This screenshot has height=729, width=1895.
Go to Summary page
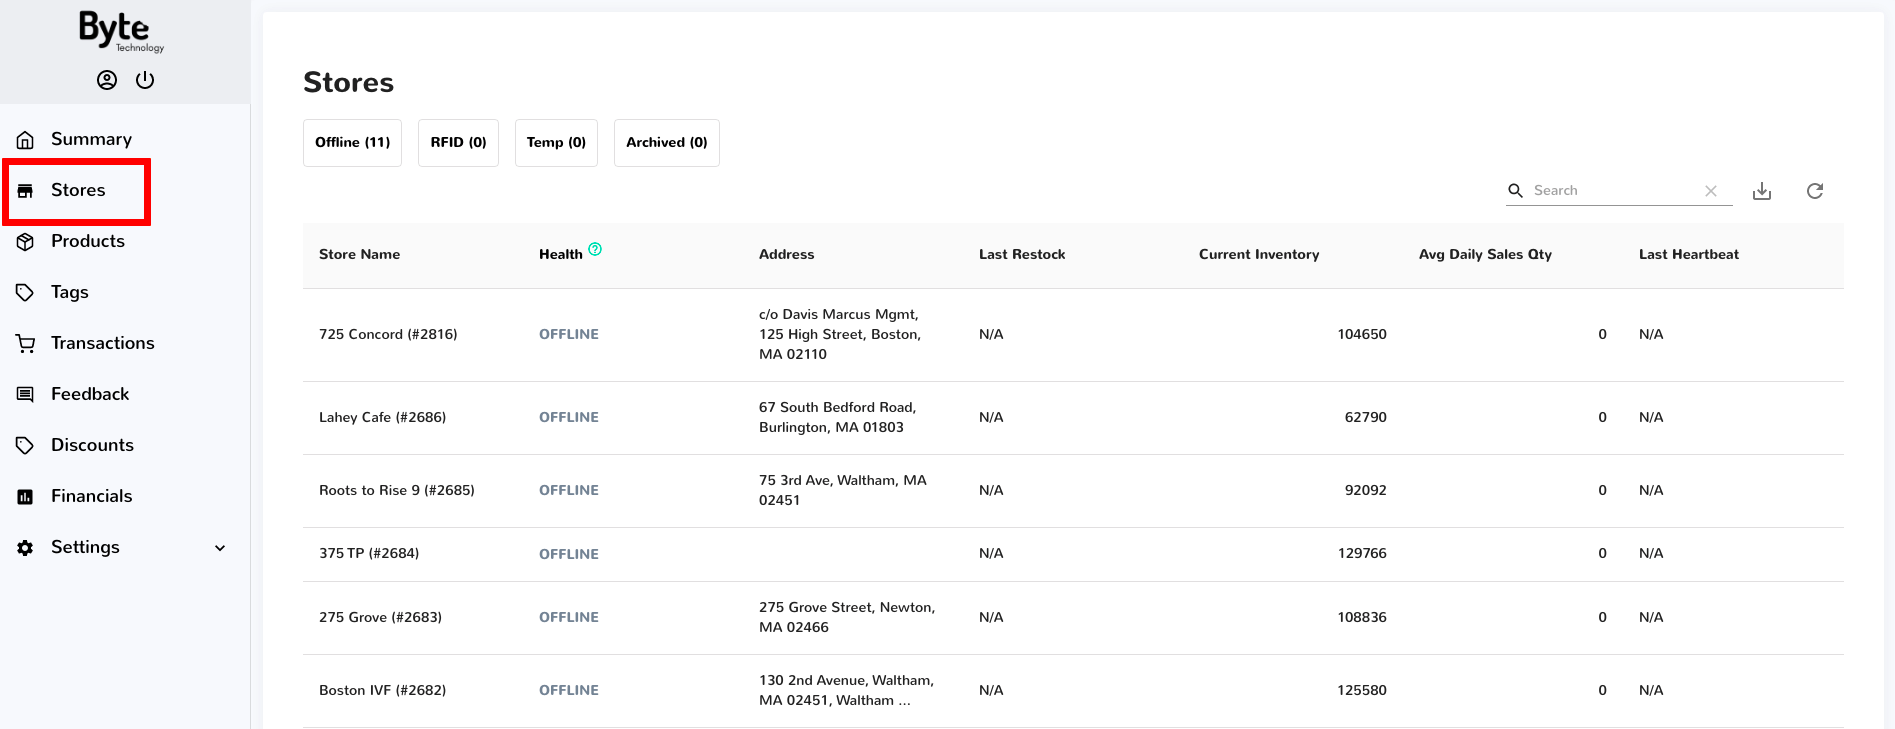click(x=91, y=139)
